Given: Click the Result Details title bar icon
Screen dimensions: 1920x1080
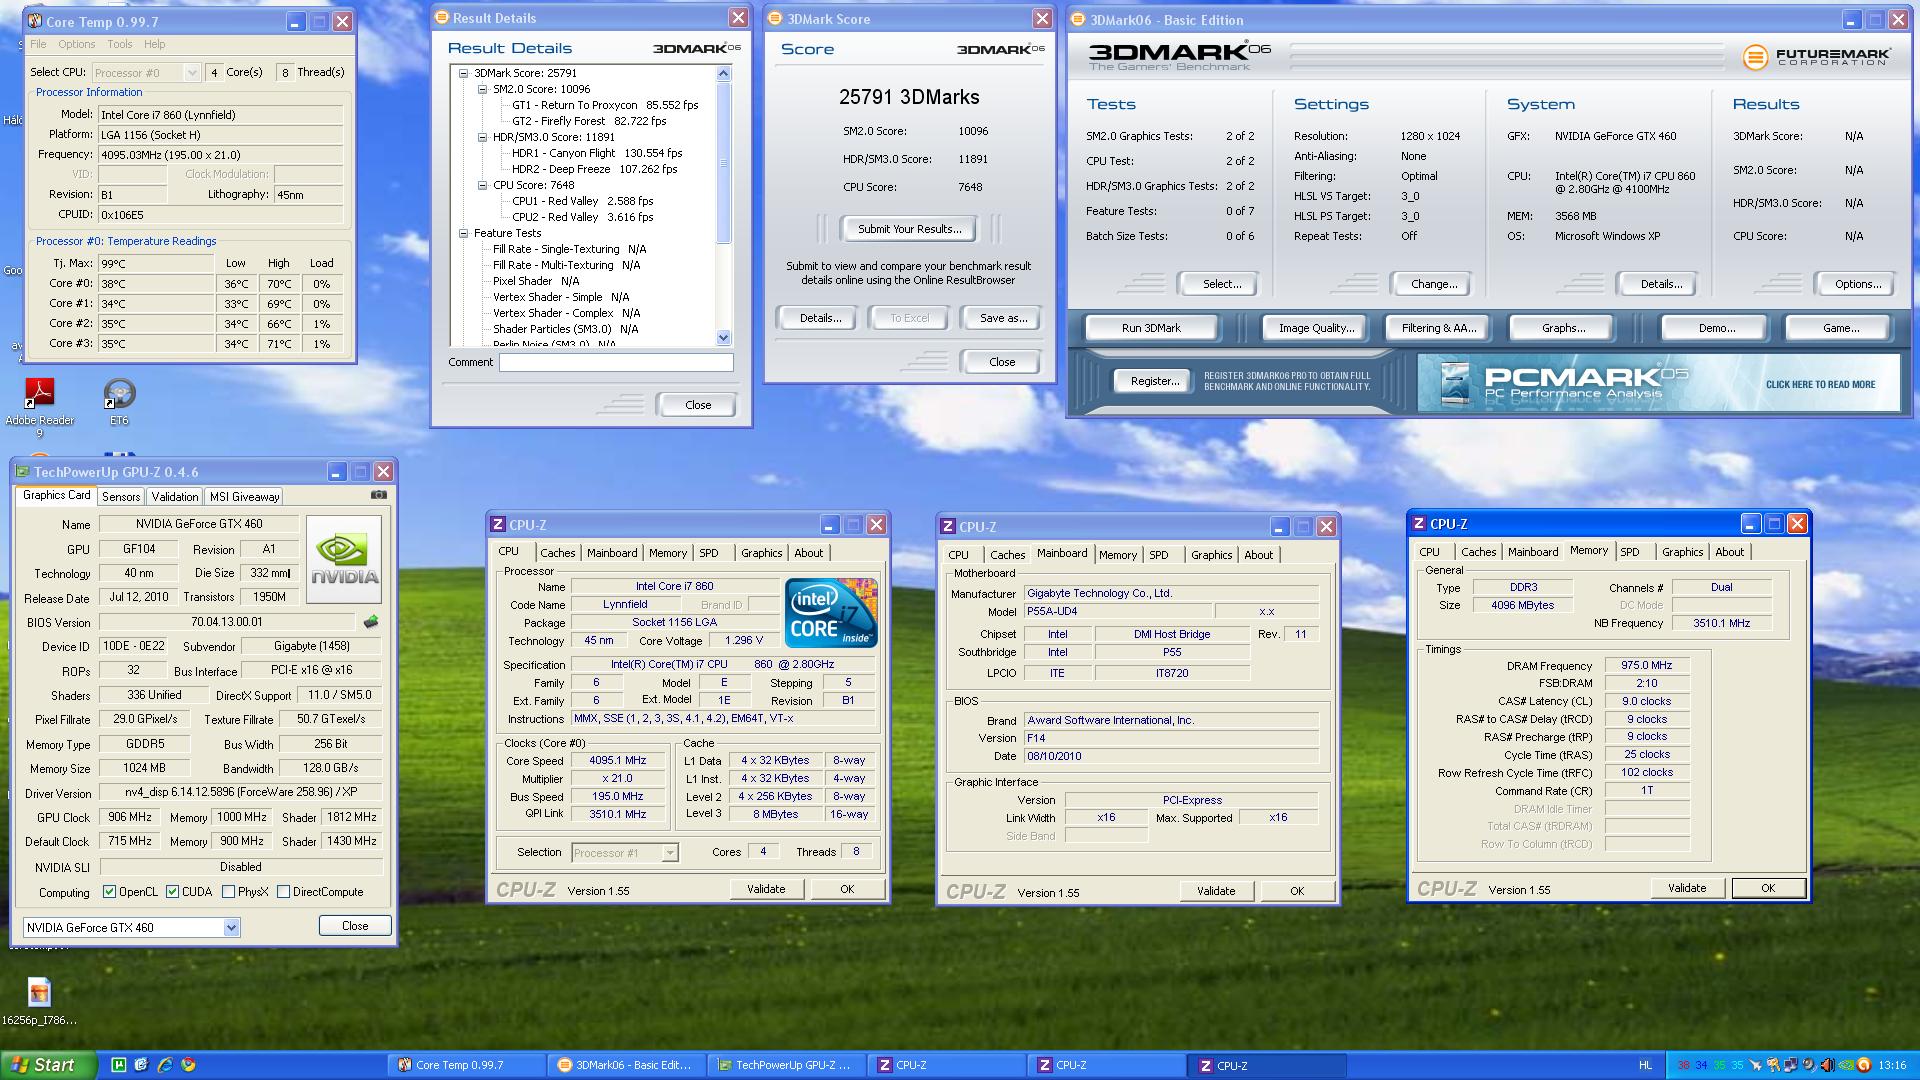Looking at the screenshot, I should click(x=442, y=17).
